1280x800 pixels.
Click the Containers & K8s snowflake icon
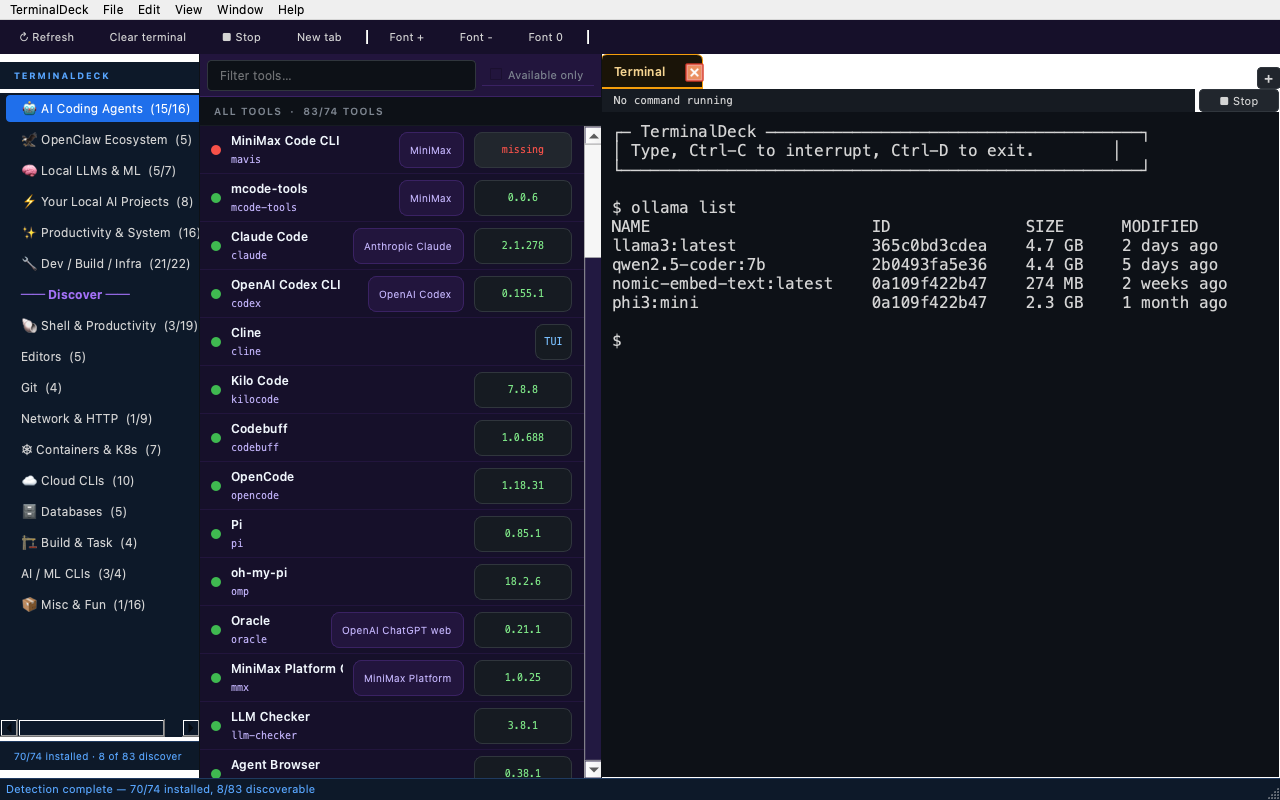pyautogui.click(x=26, y=449)
